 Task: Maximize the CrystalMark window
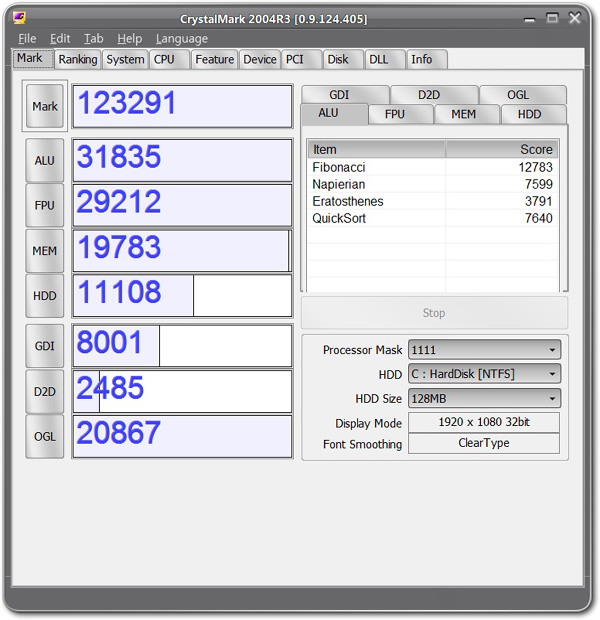point(552,18)
